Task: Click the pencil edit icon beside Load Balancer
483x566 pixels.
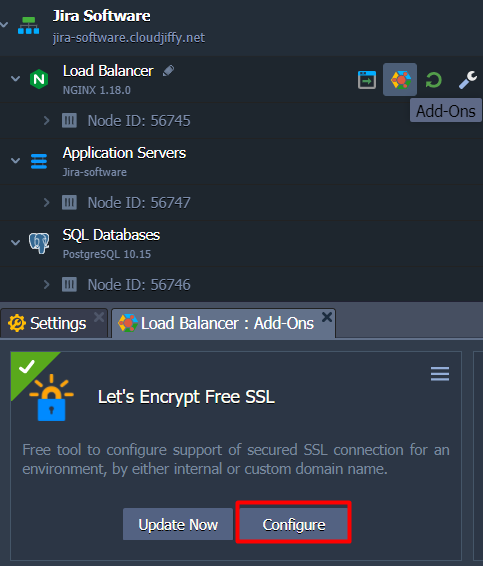Action: coord(168,71)
